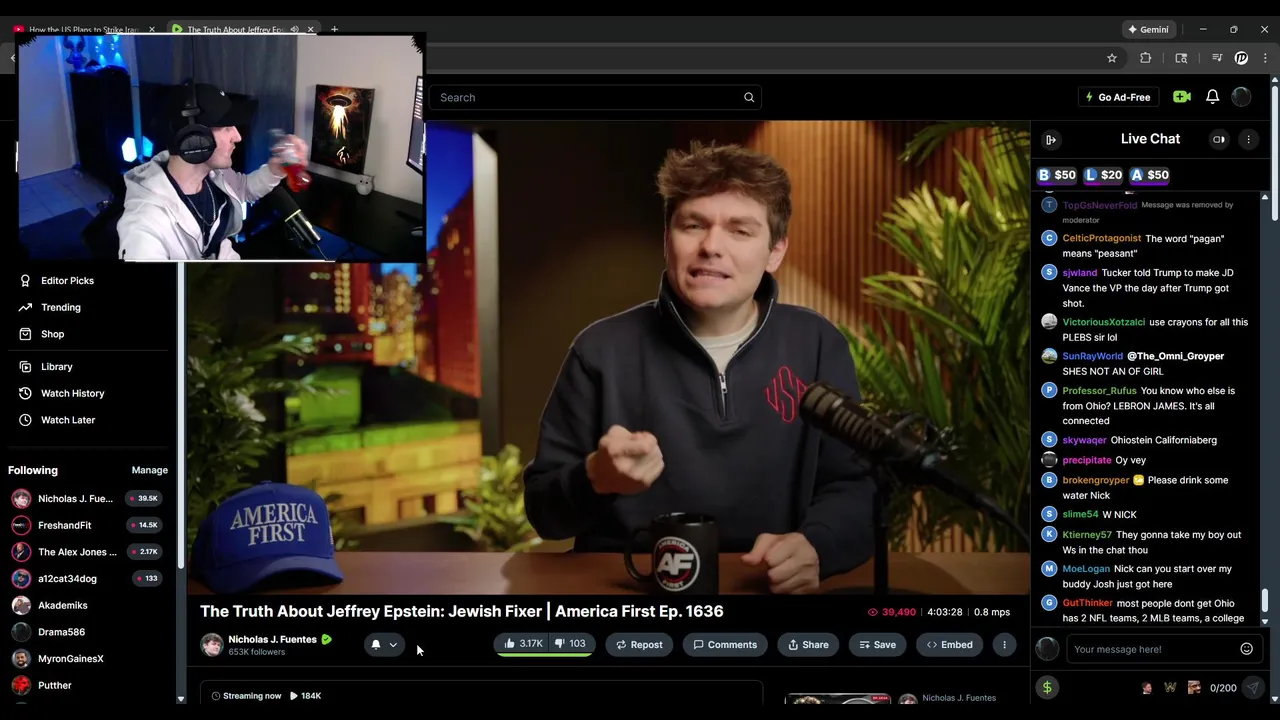Click the green dollar rant button

coord(1047,687)
